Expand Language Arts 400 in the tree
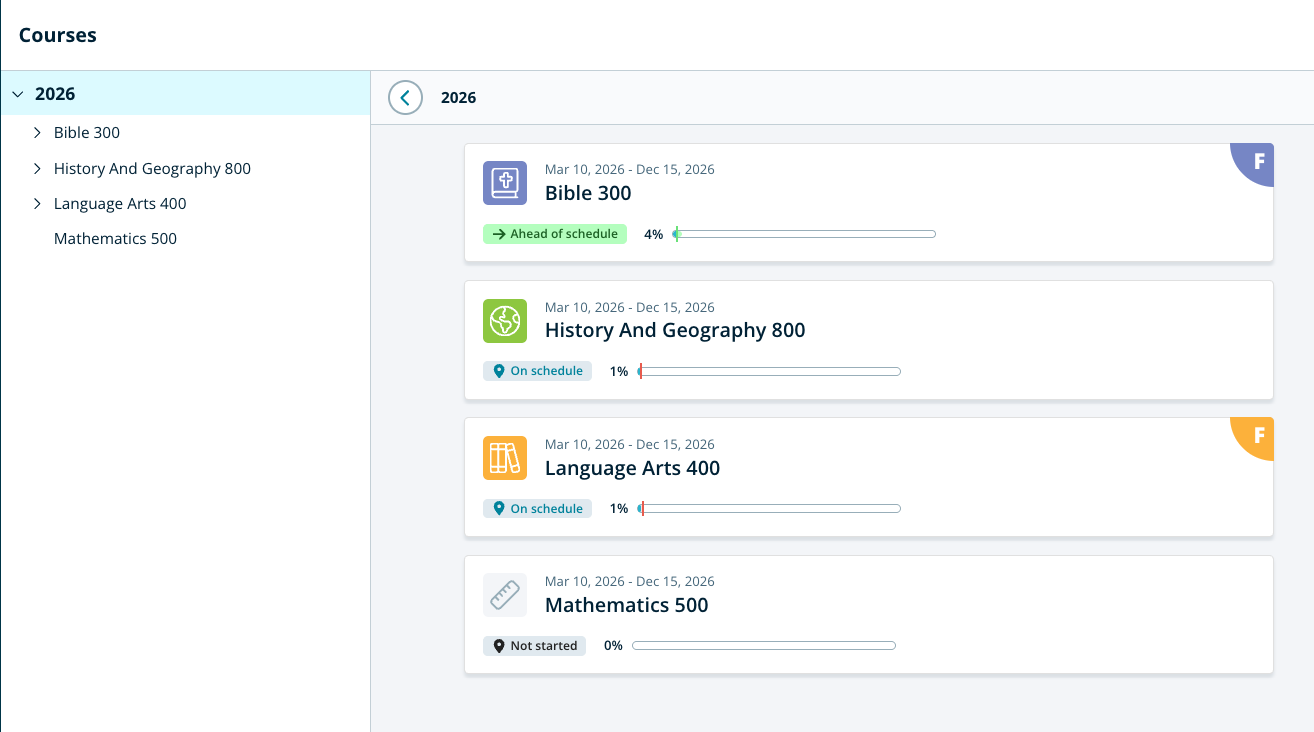The image size is (1314, 732). [x=37, y=203]
